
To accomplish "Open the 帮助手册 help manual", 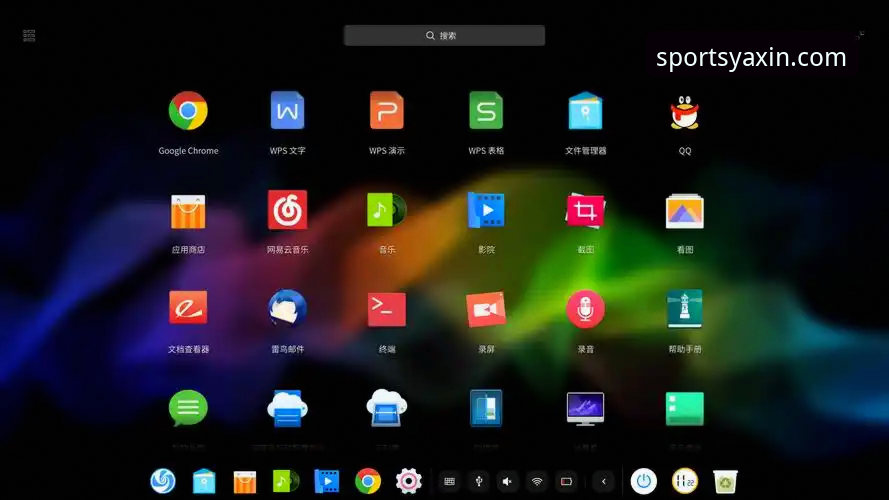I will (684, 310).
